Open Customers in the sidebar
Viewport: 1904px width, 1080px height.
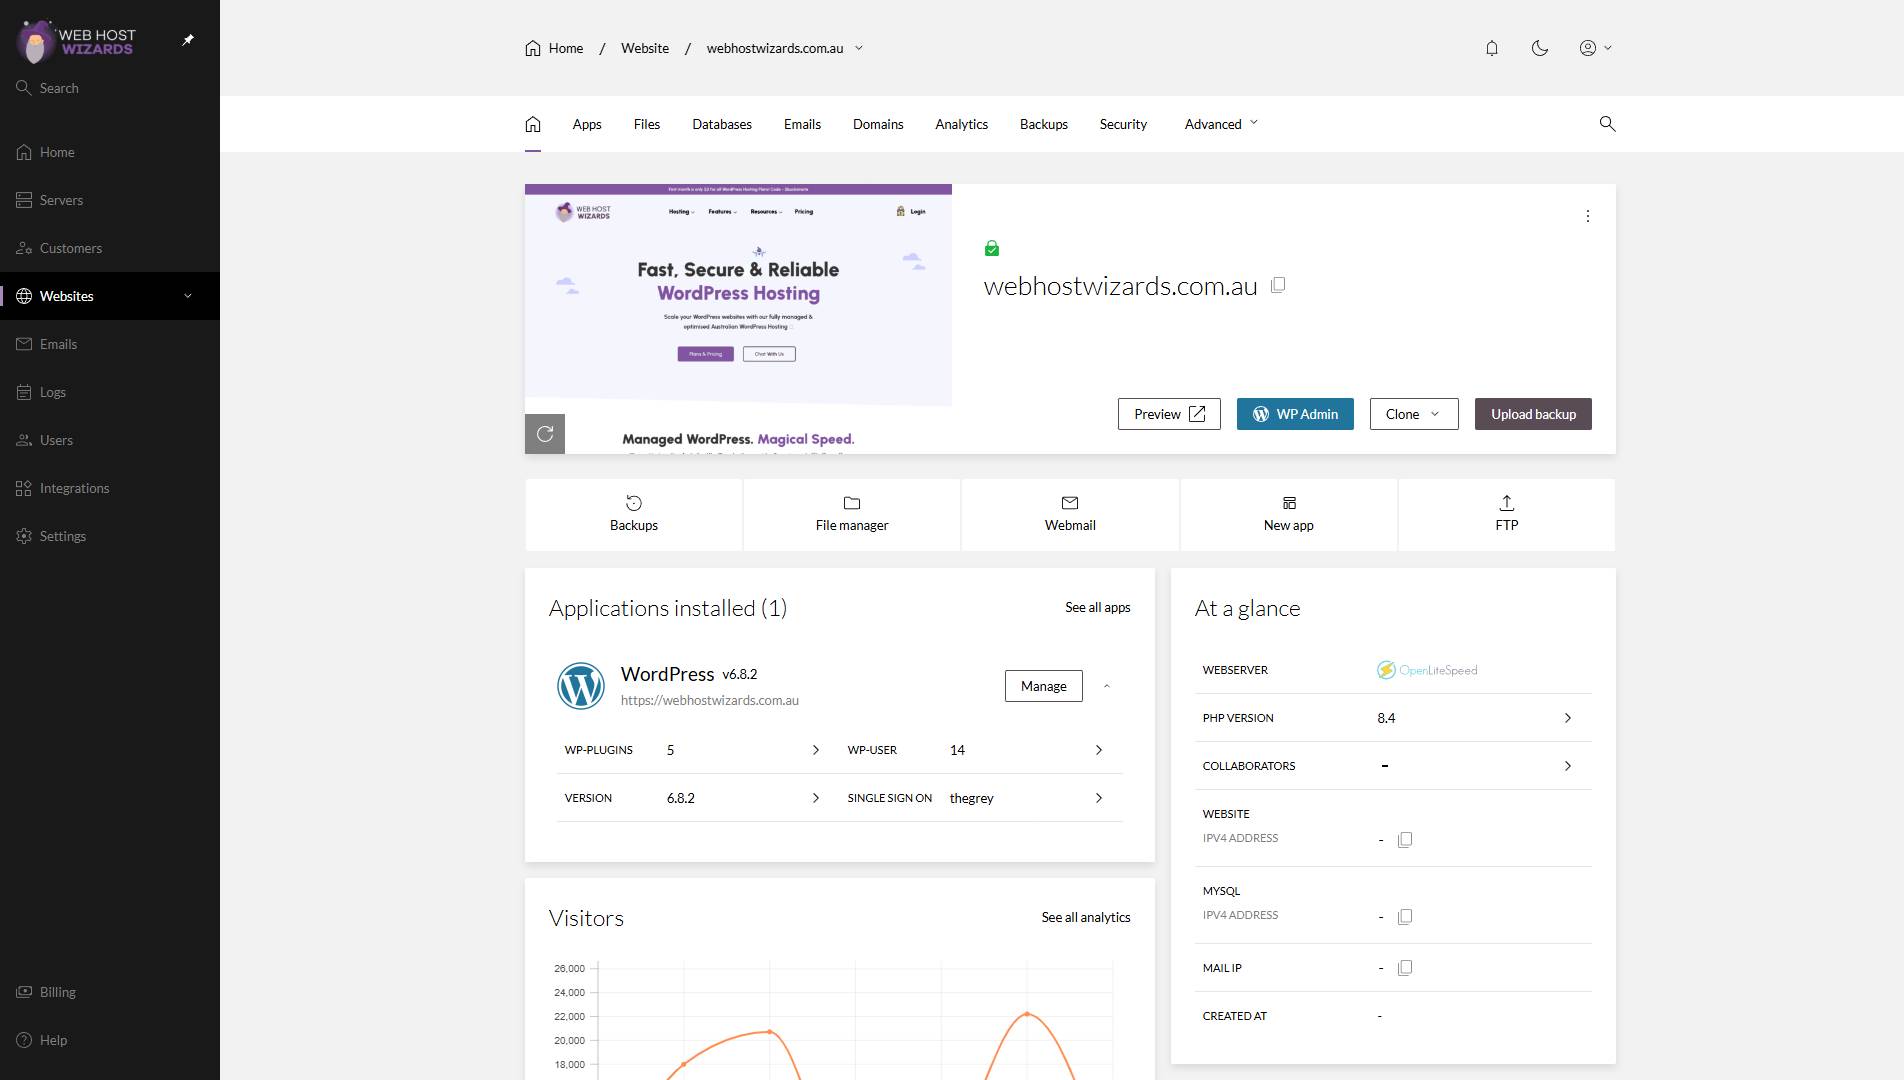pos(110,248)
